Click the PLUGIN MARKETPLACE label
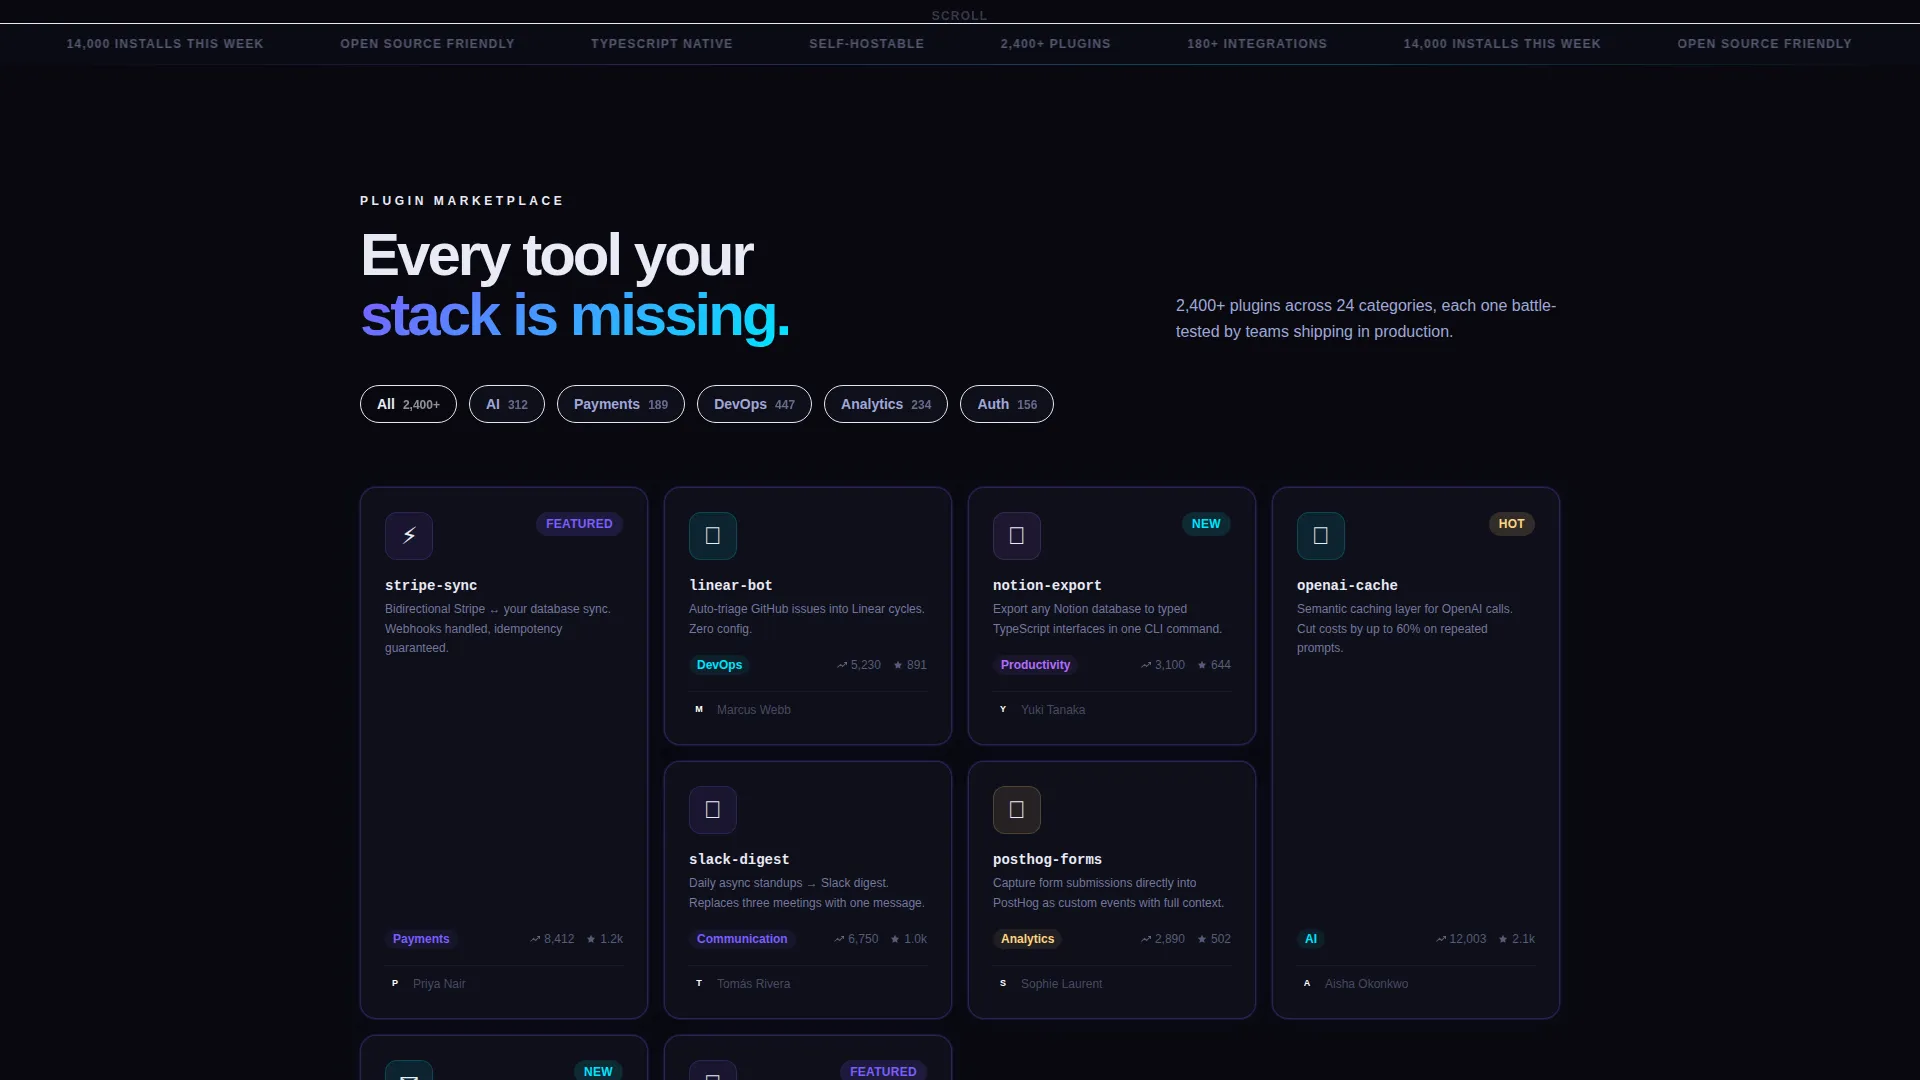The width and height of the screenshot is (1920, 1080). 462,201
